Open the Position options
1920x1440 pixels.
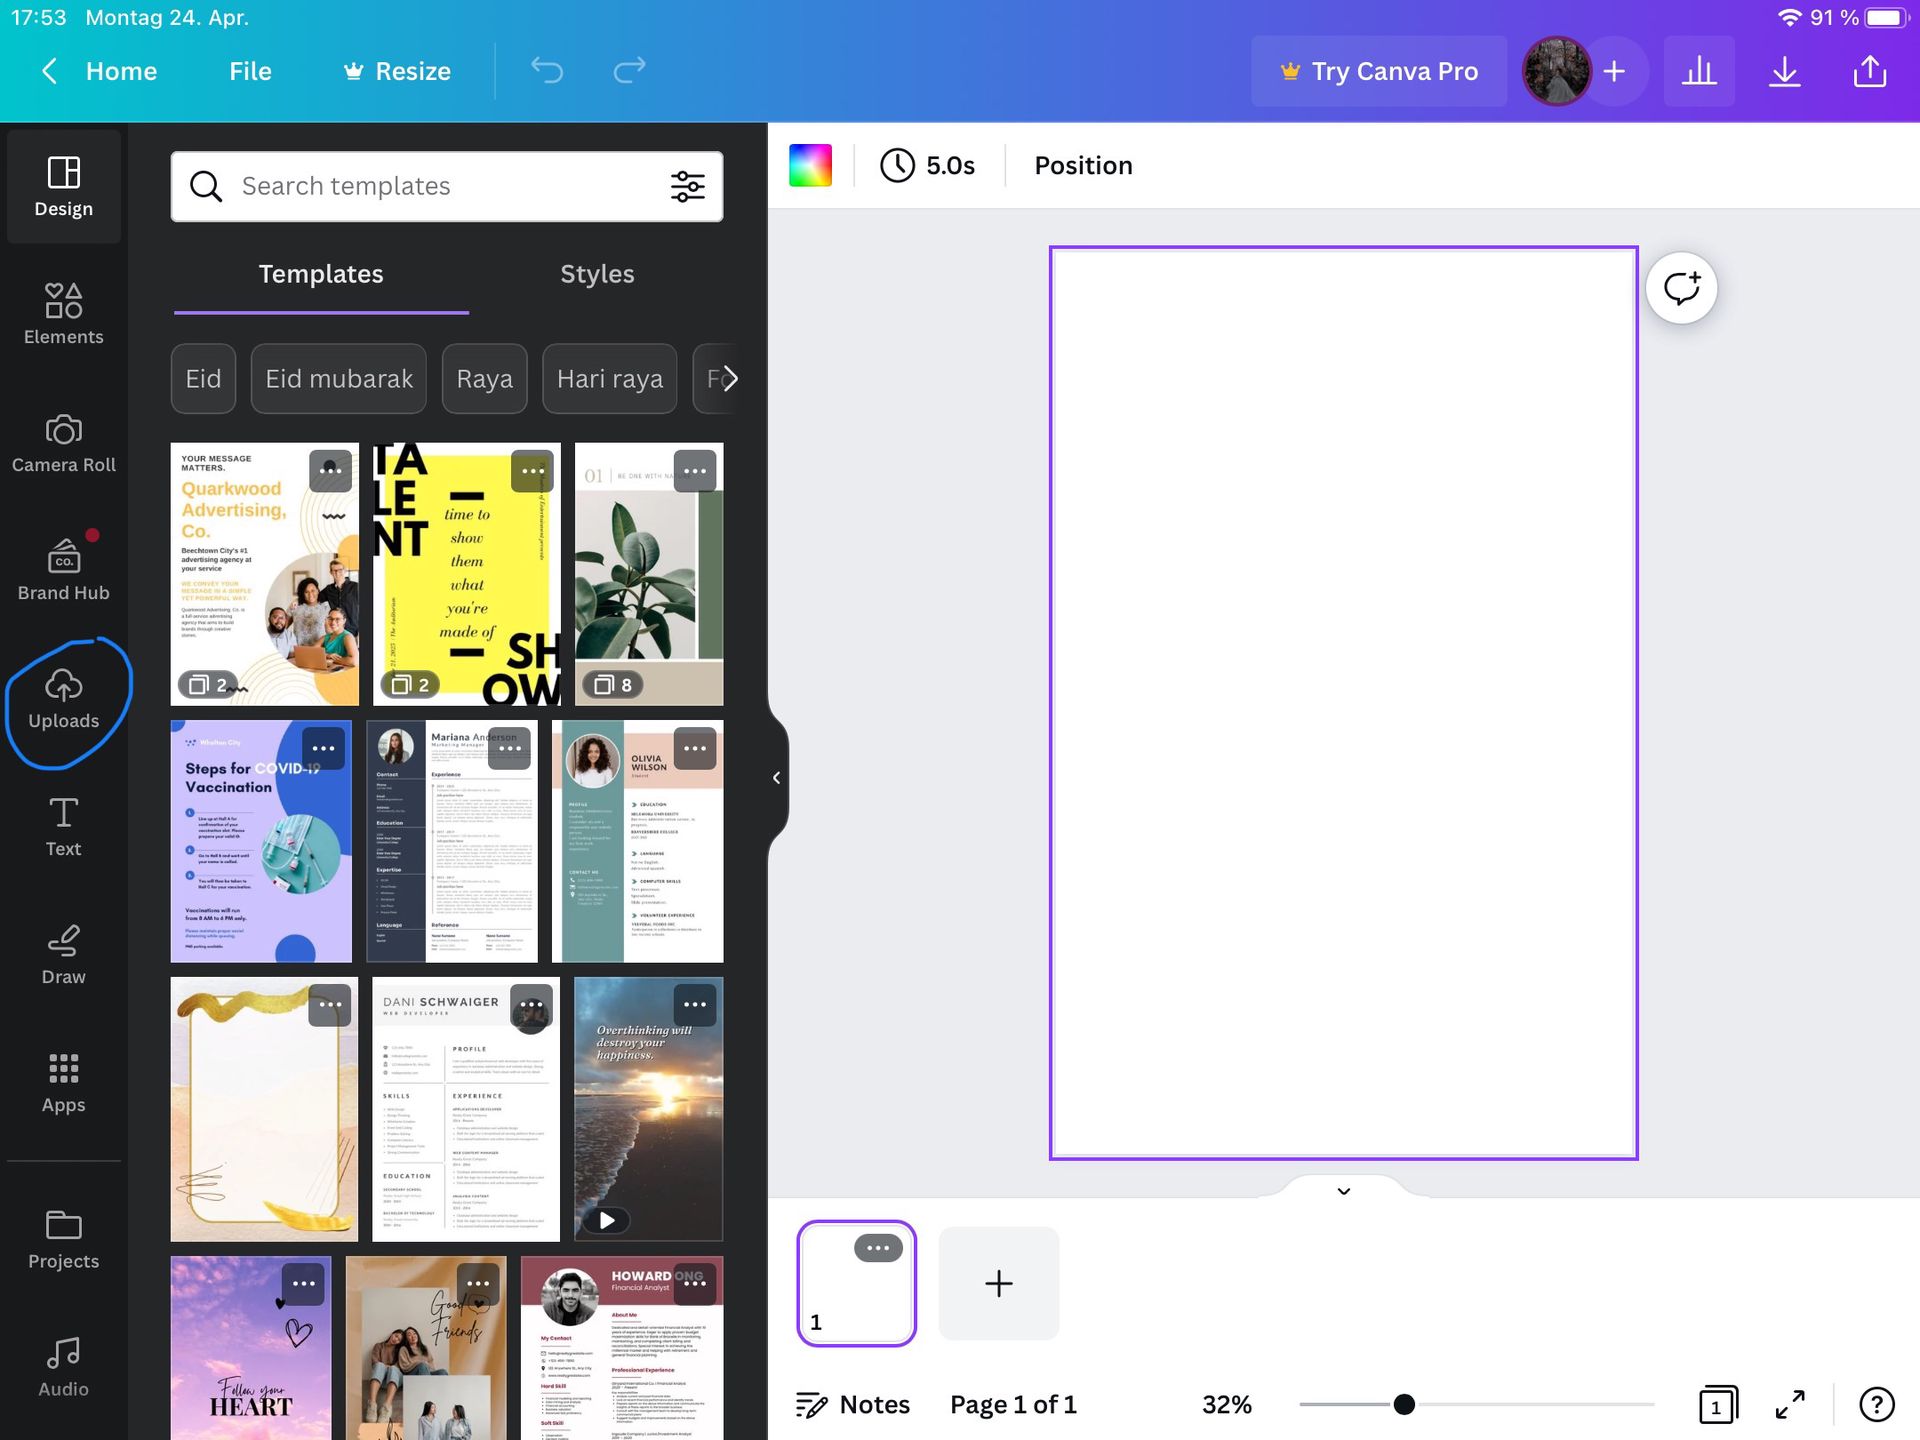(x=1083, y=165)
